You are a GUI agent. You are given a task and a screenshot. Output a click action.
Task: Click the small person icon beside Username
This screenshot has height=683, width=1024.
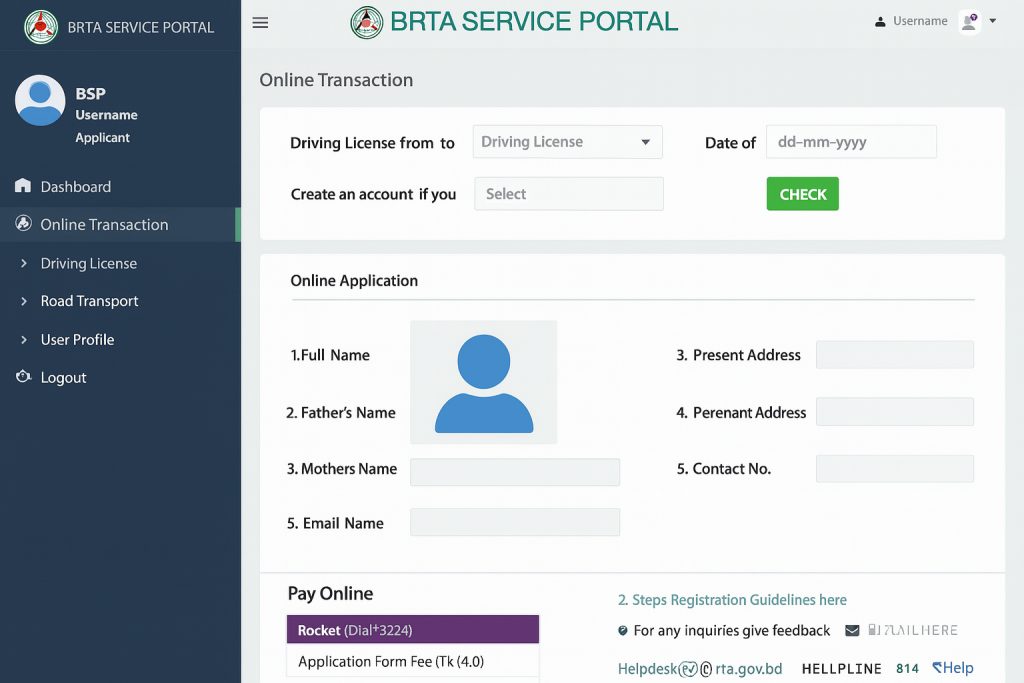click(x=880, y=22)
